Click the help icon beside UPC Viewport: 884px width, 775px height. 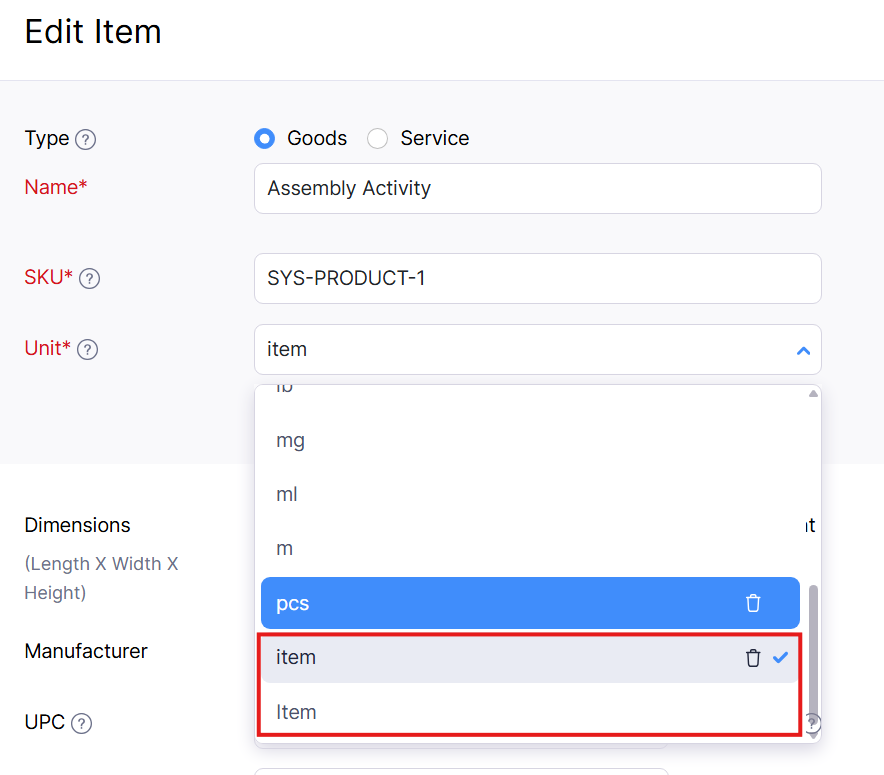click(x=82, y=723)
